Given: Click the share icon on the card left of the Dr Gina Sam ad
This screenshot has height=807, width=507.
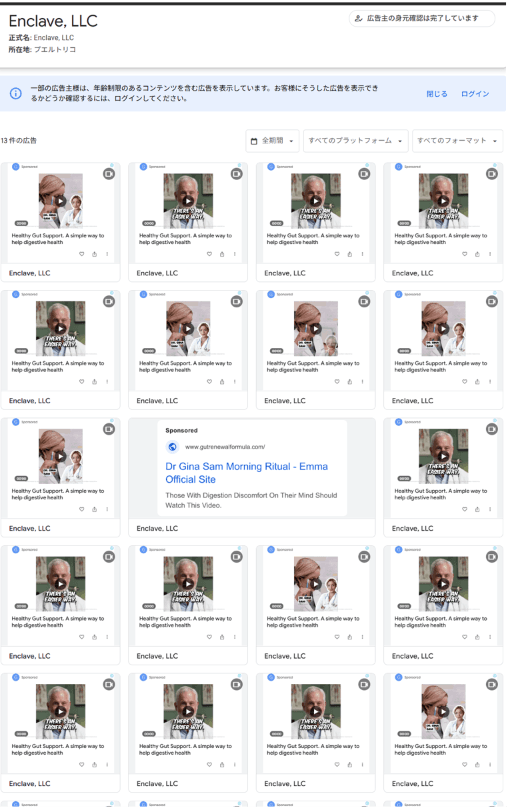Looking at the screenshot, I should 94,509.
